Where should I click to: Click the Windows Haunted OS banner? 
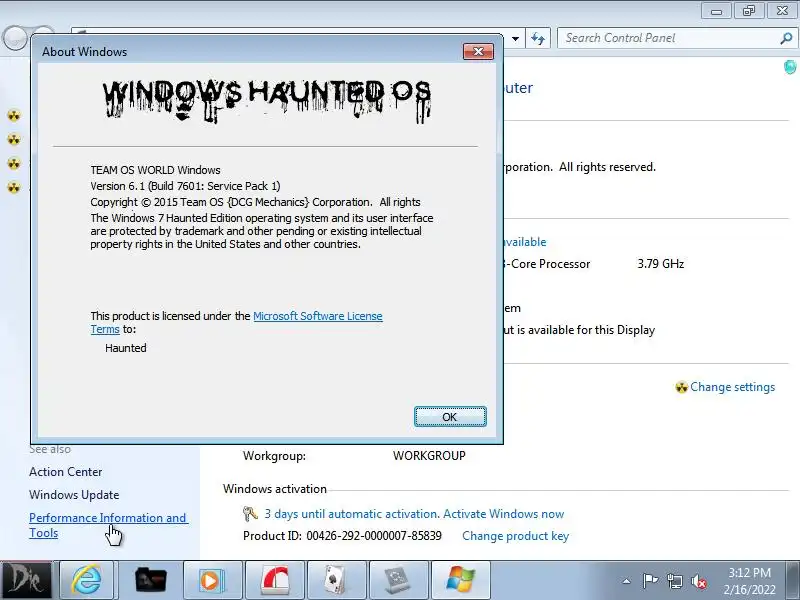coord(267,101)
